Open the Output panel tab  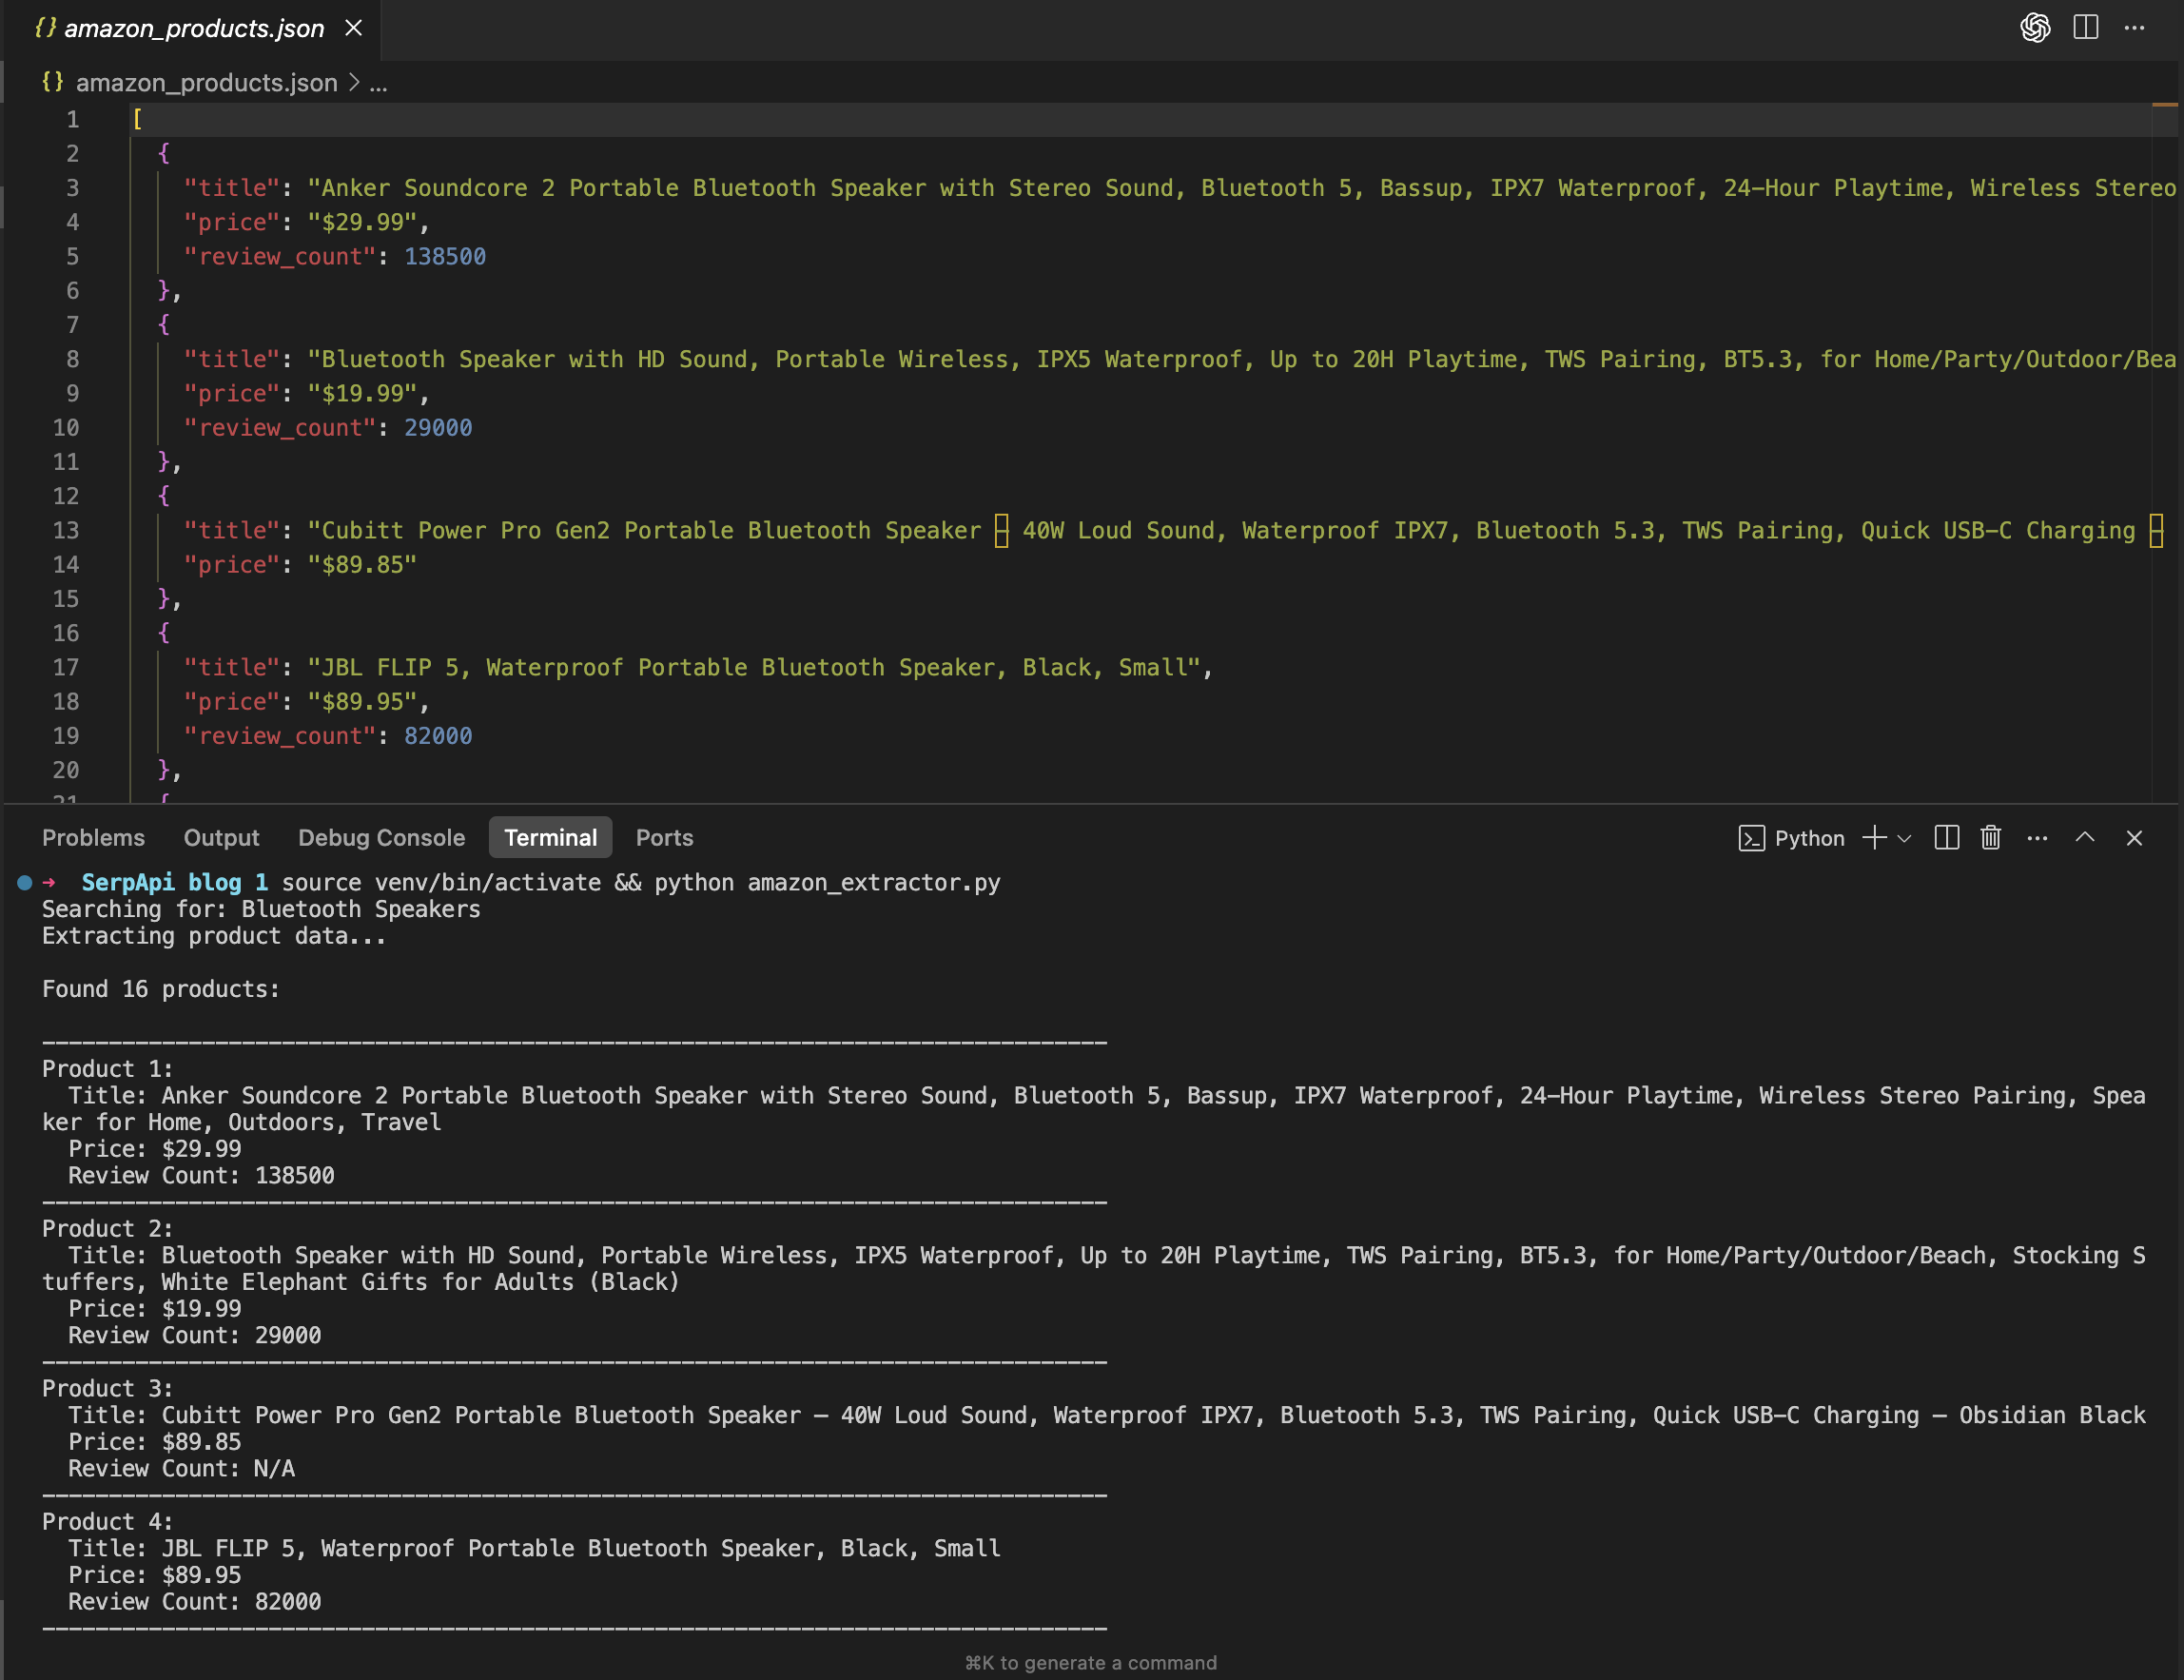point(221,838)
